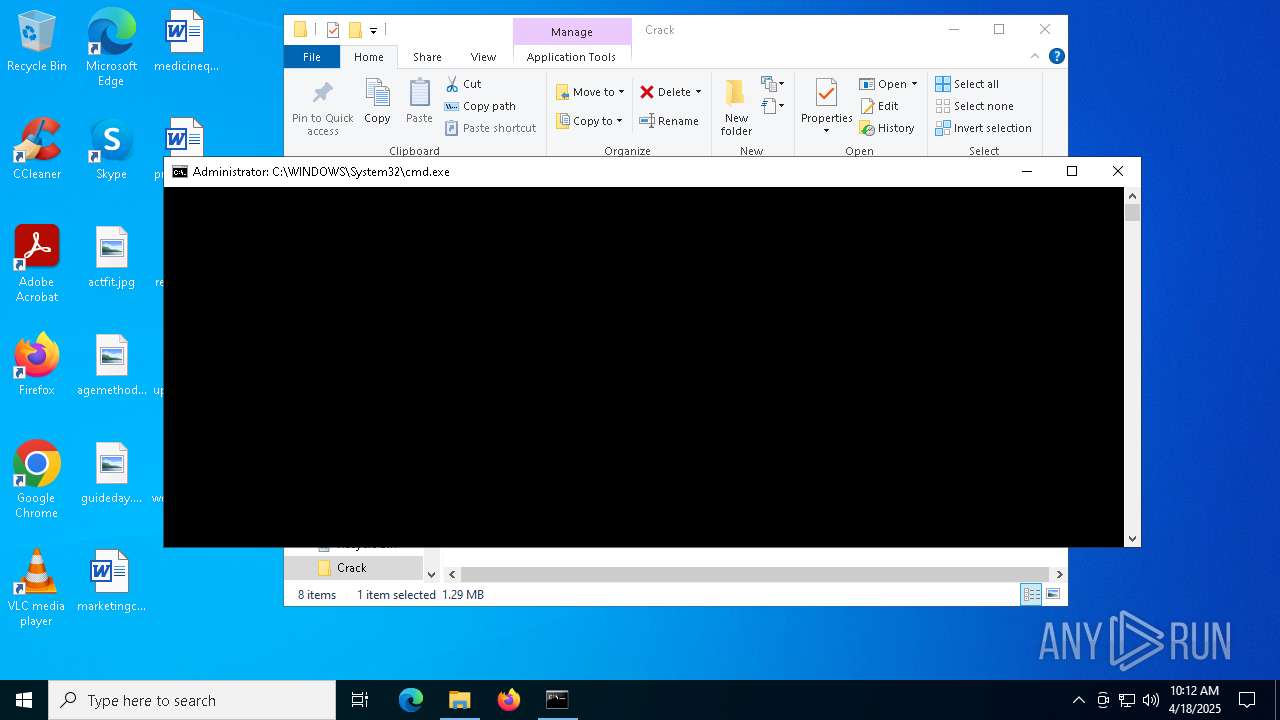This screenshot has height=720, width=1280.
Task: Open the Easy access dropdown in ribbon
Action: click(x=773, y=105)
